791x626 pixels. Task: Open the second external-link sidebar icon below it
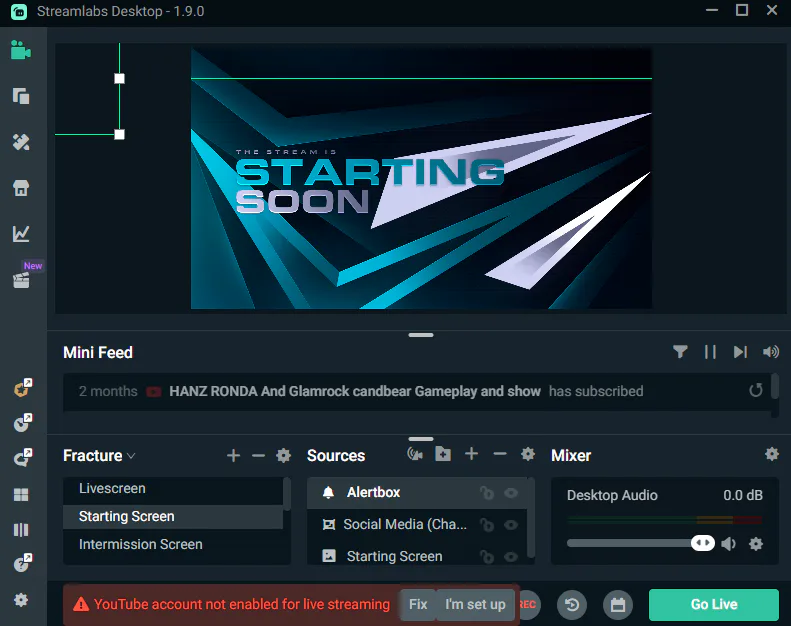[22, 423]
